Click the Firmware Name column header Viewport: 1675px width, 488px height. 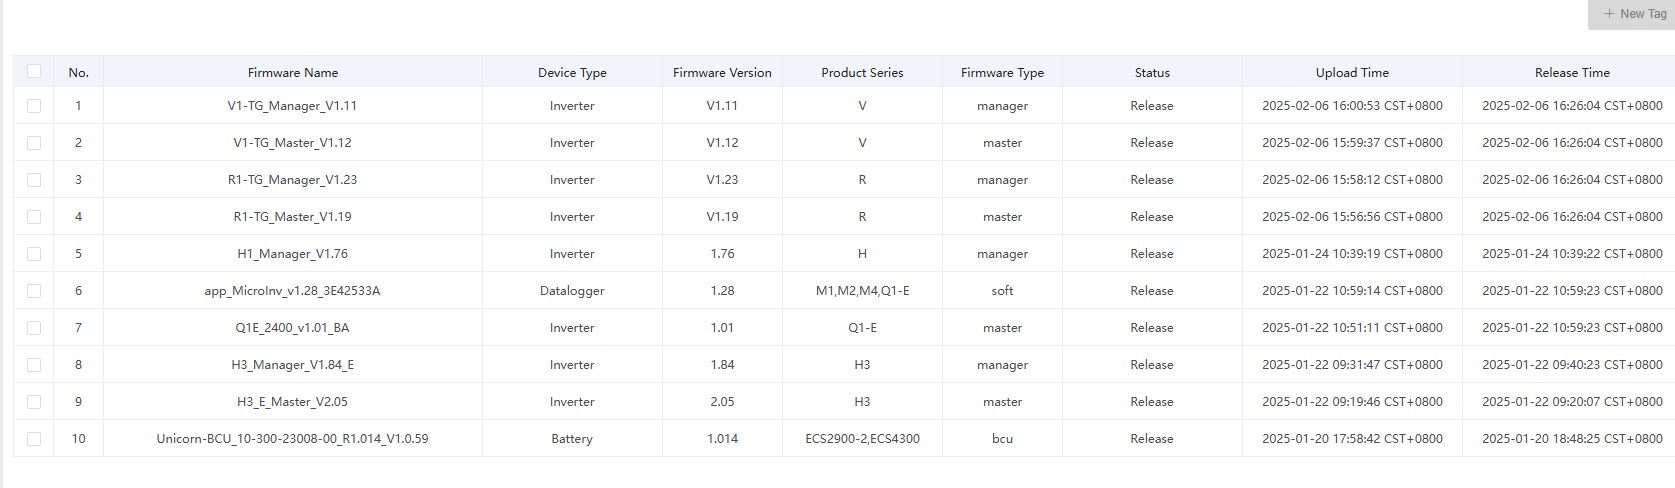click(x=292, y=73)
